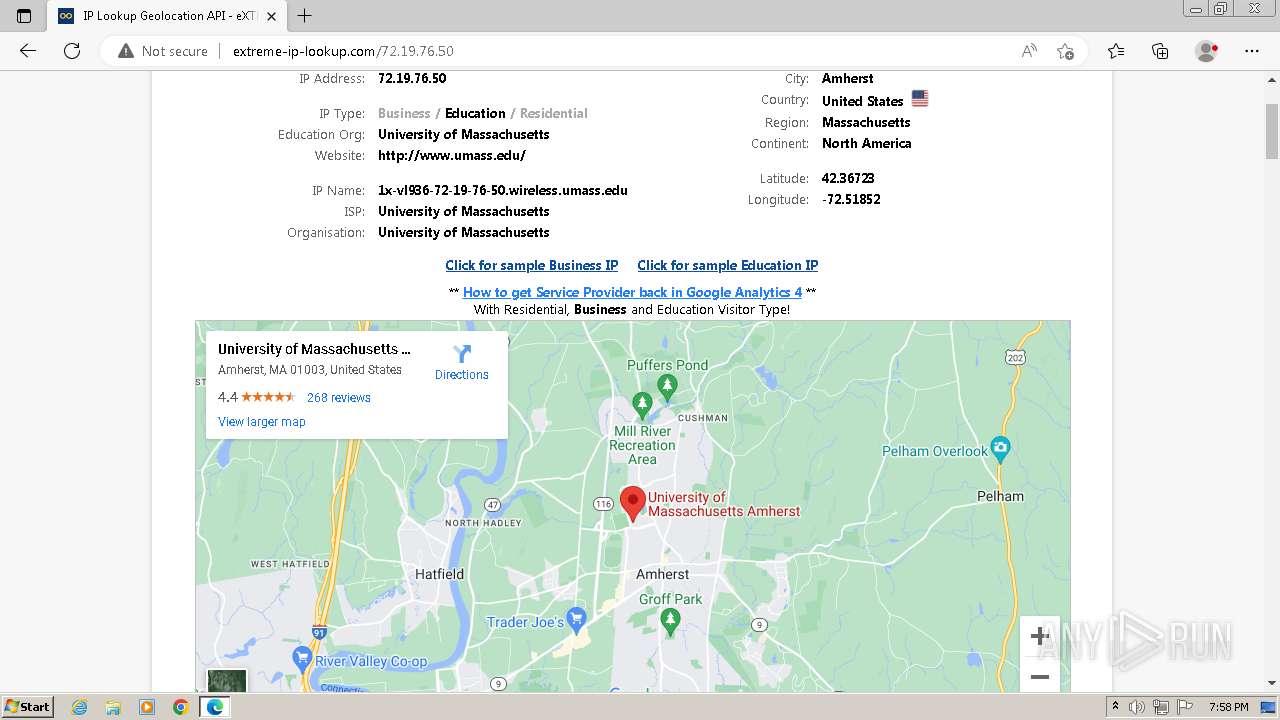View the Not secure site information
This screenshot has width=1280, height=720.
(163, 51)
